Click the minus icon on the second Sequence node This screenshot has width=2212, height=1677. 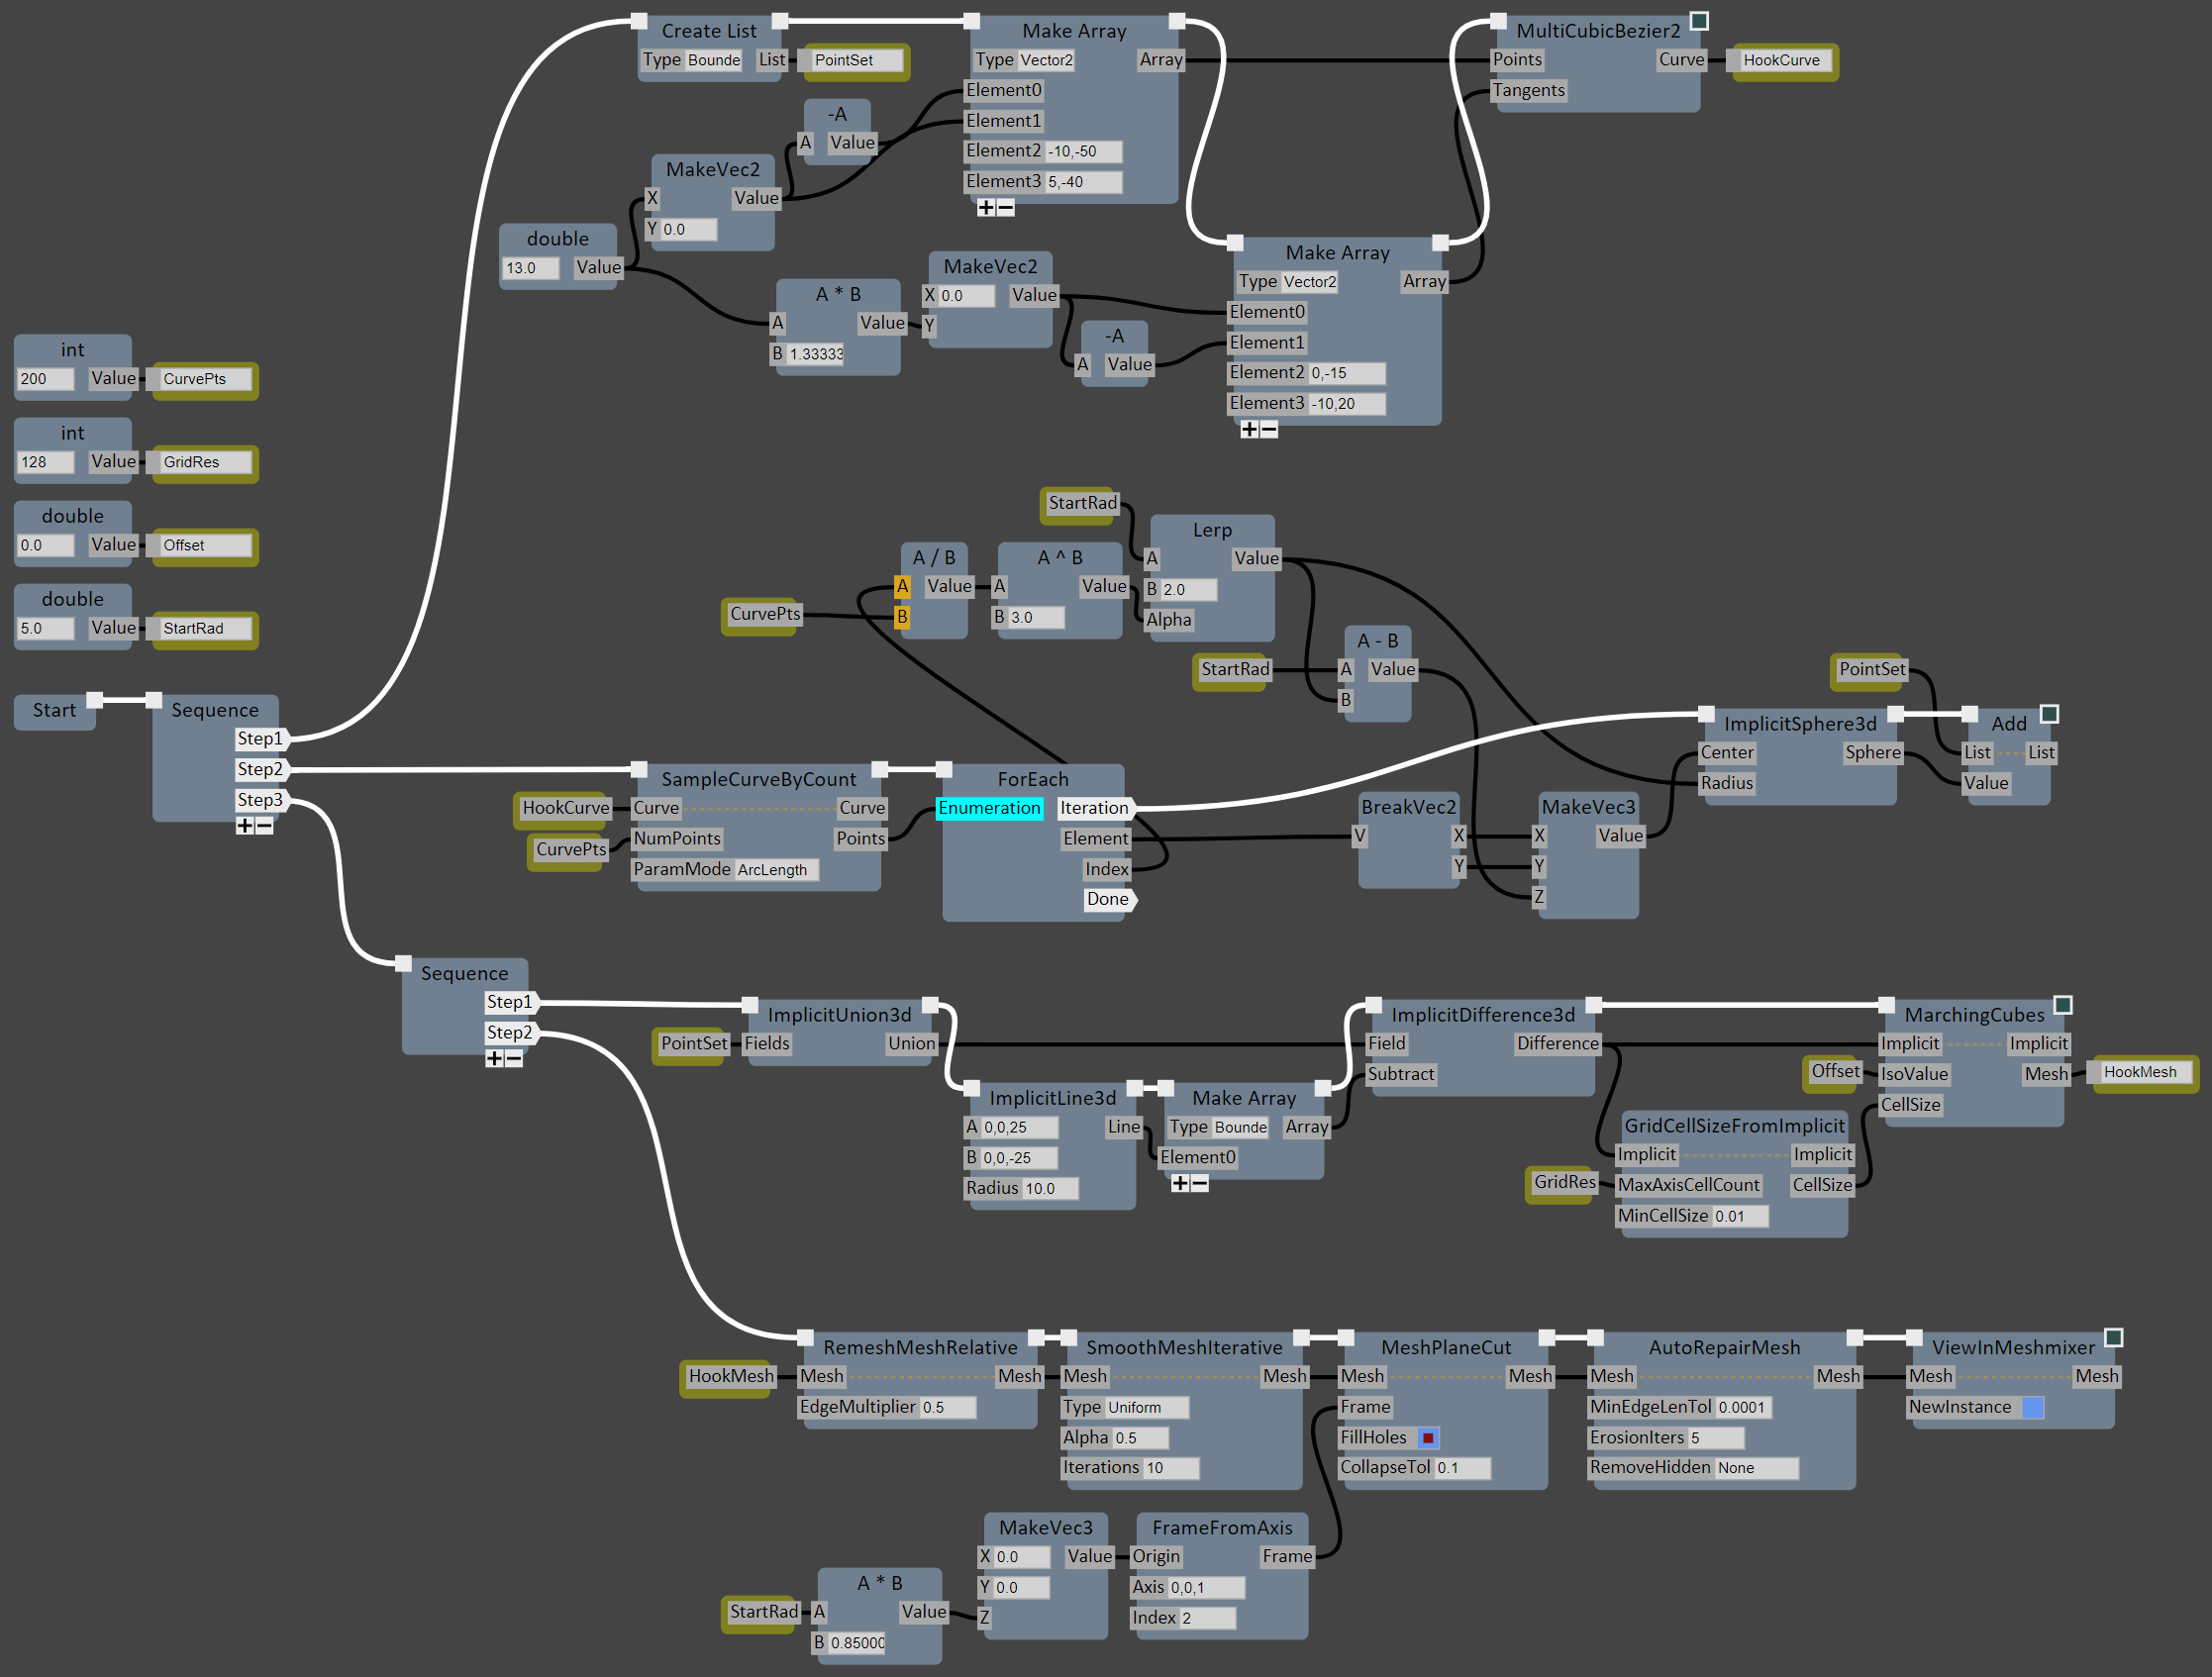(x=513, y=1058)
